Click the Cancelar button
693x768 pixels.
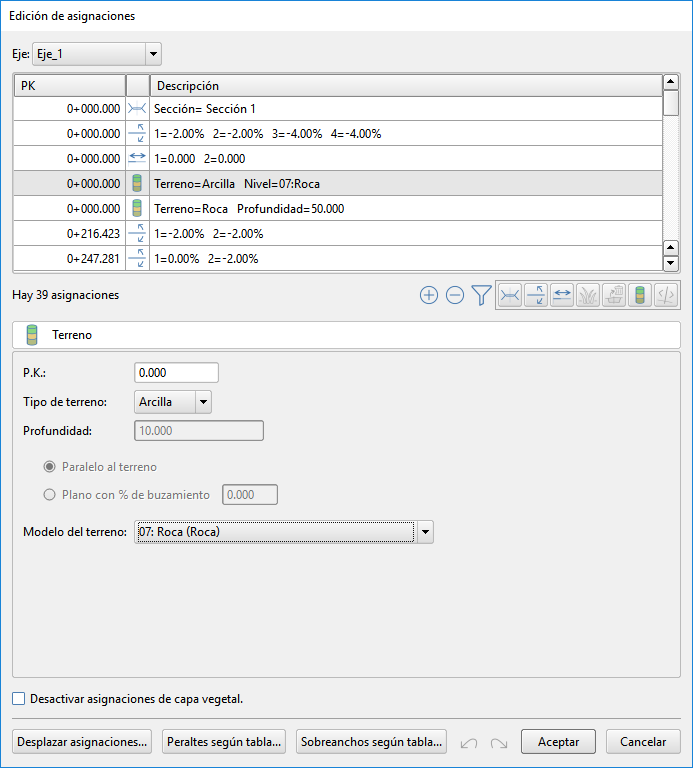(643, 742)
